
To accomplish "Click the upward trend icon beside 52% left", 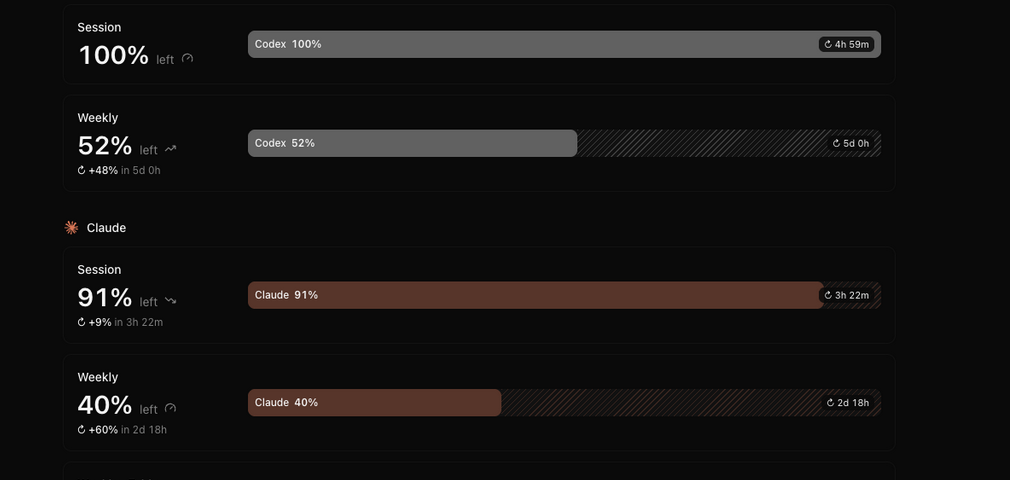I will click(x=171, y=149).
